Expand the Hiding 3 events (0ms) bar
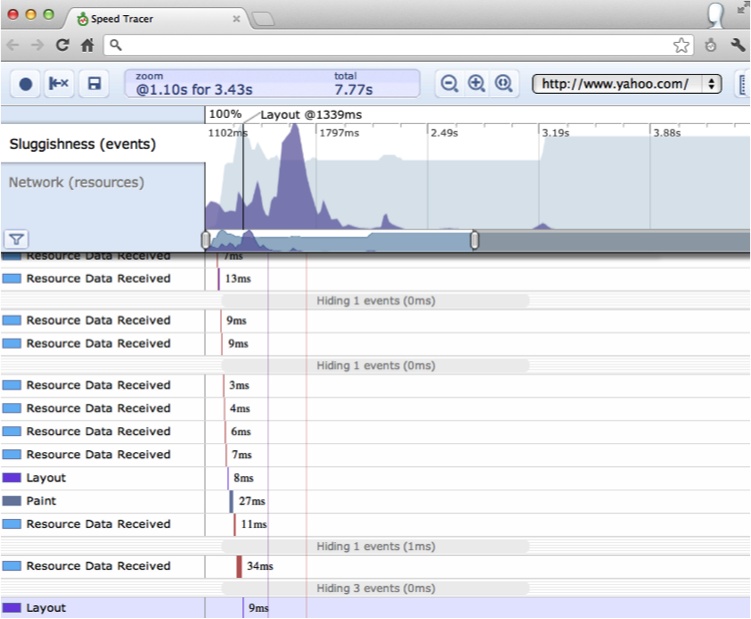The width and height of the screenshot is (751, 619). click(x=376, y=588)
